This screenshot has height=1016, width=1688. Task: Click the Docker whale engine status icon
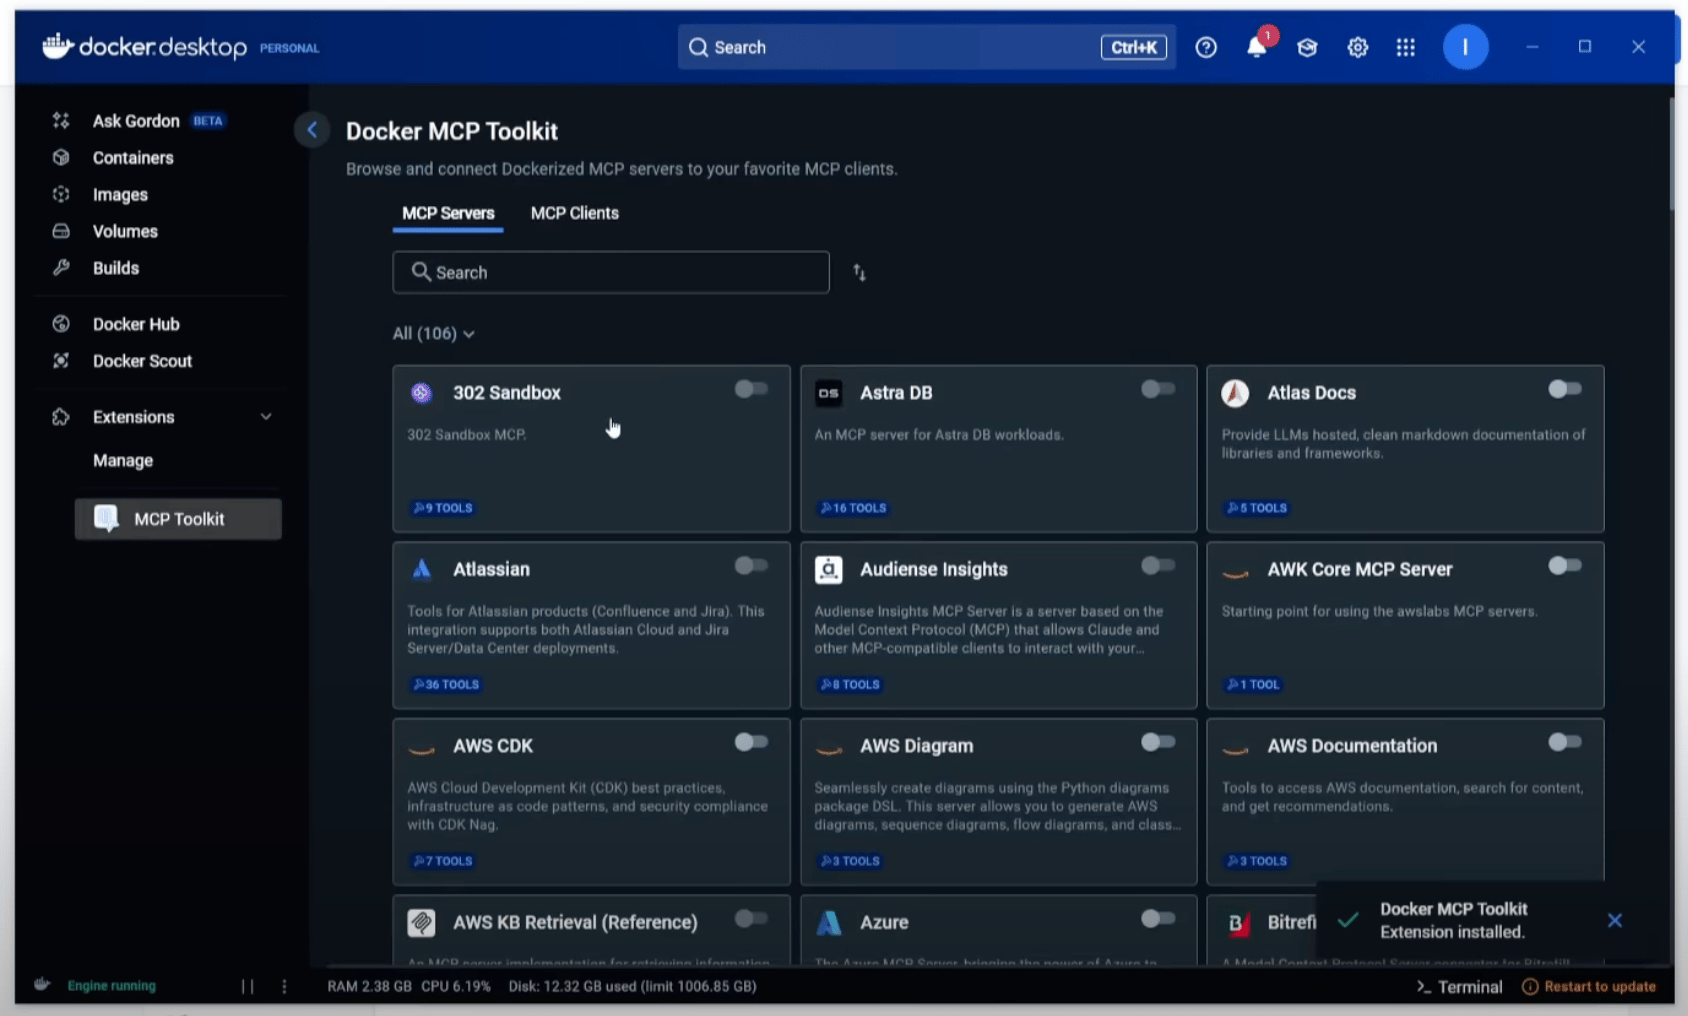(x=42, y=985)
